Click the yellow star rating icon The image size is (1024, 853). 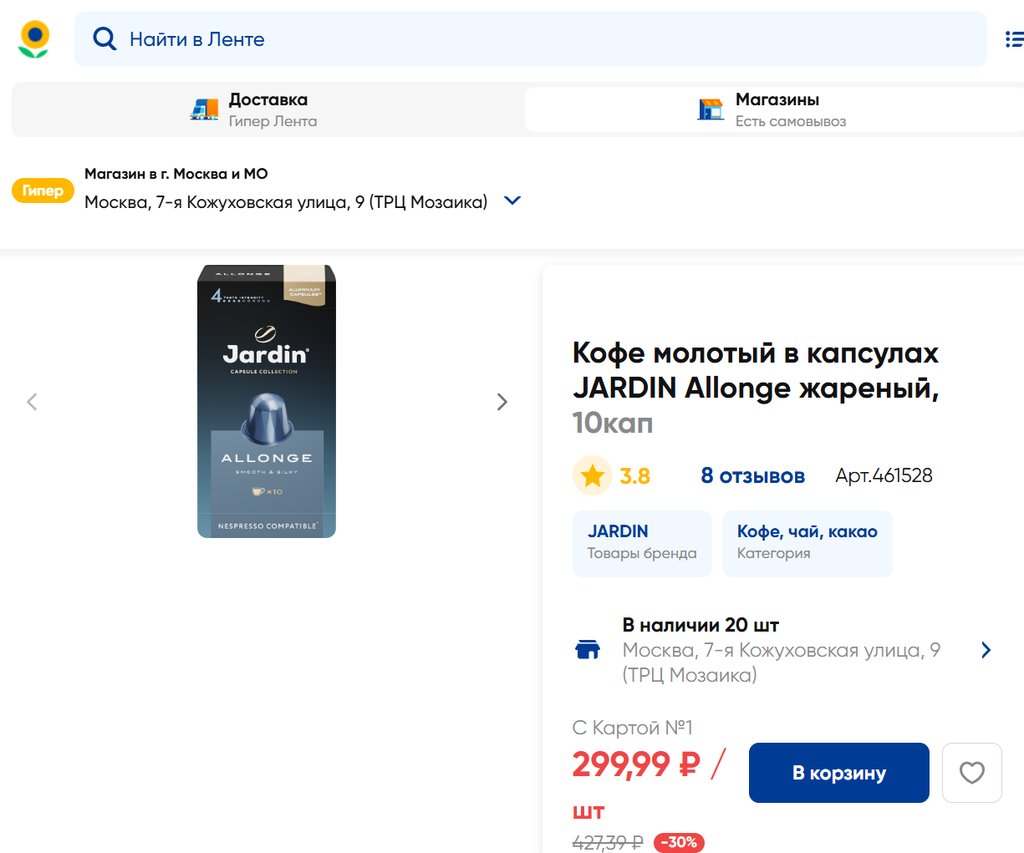pyautogui.click(x=592, y=476)
